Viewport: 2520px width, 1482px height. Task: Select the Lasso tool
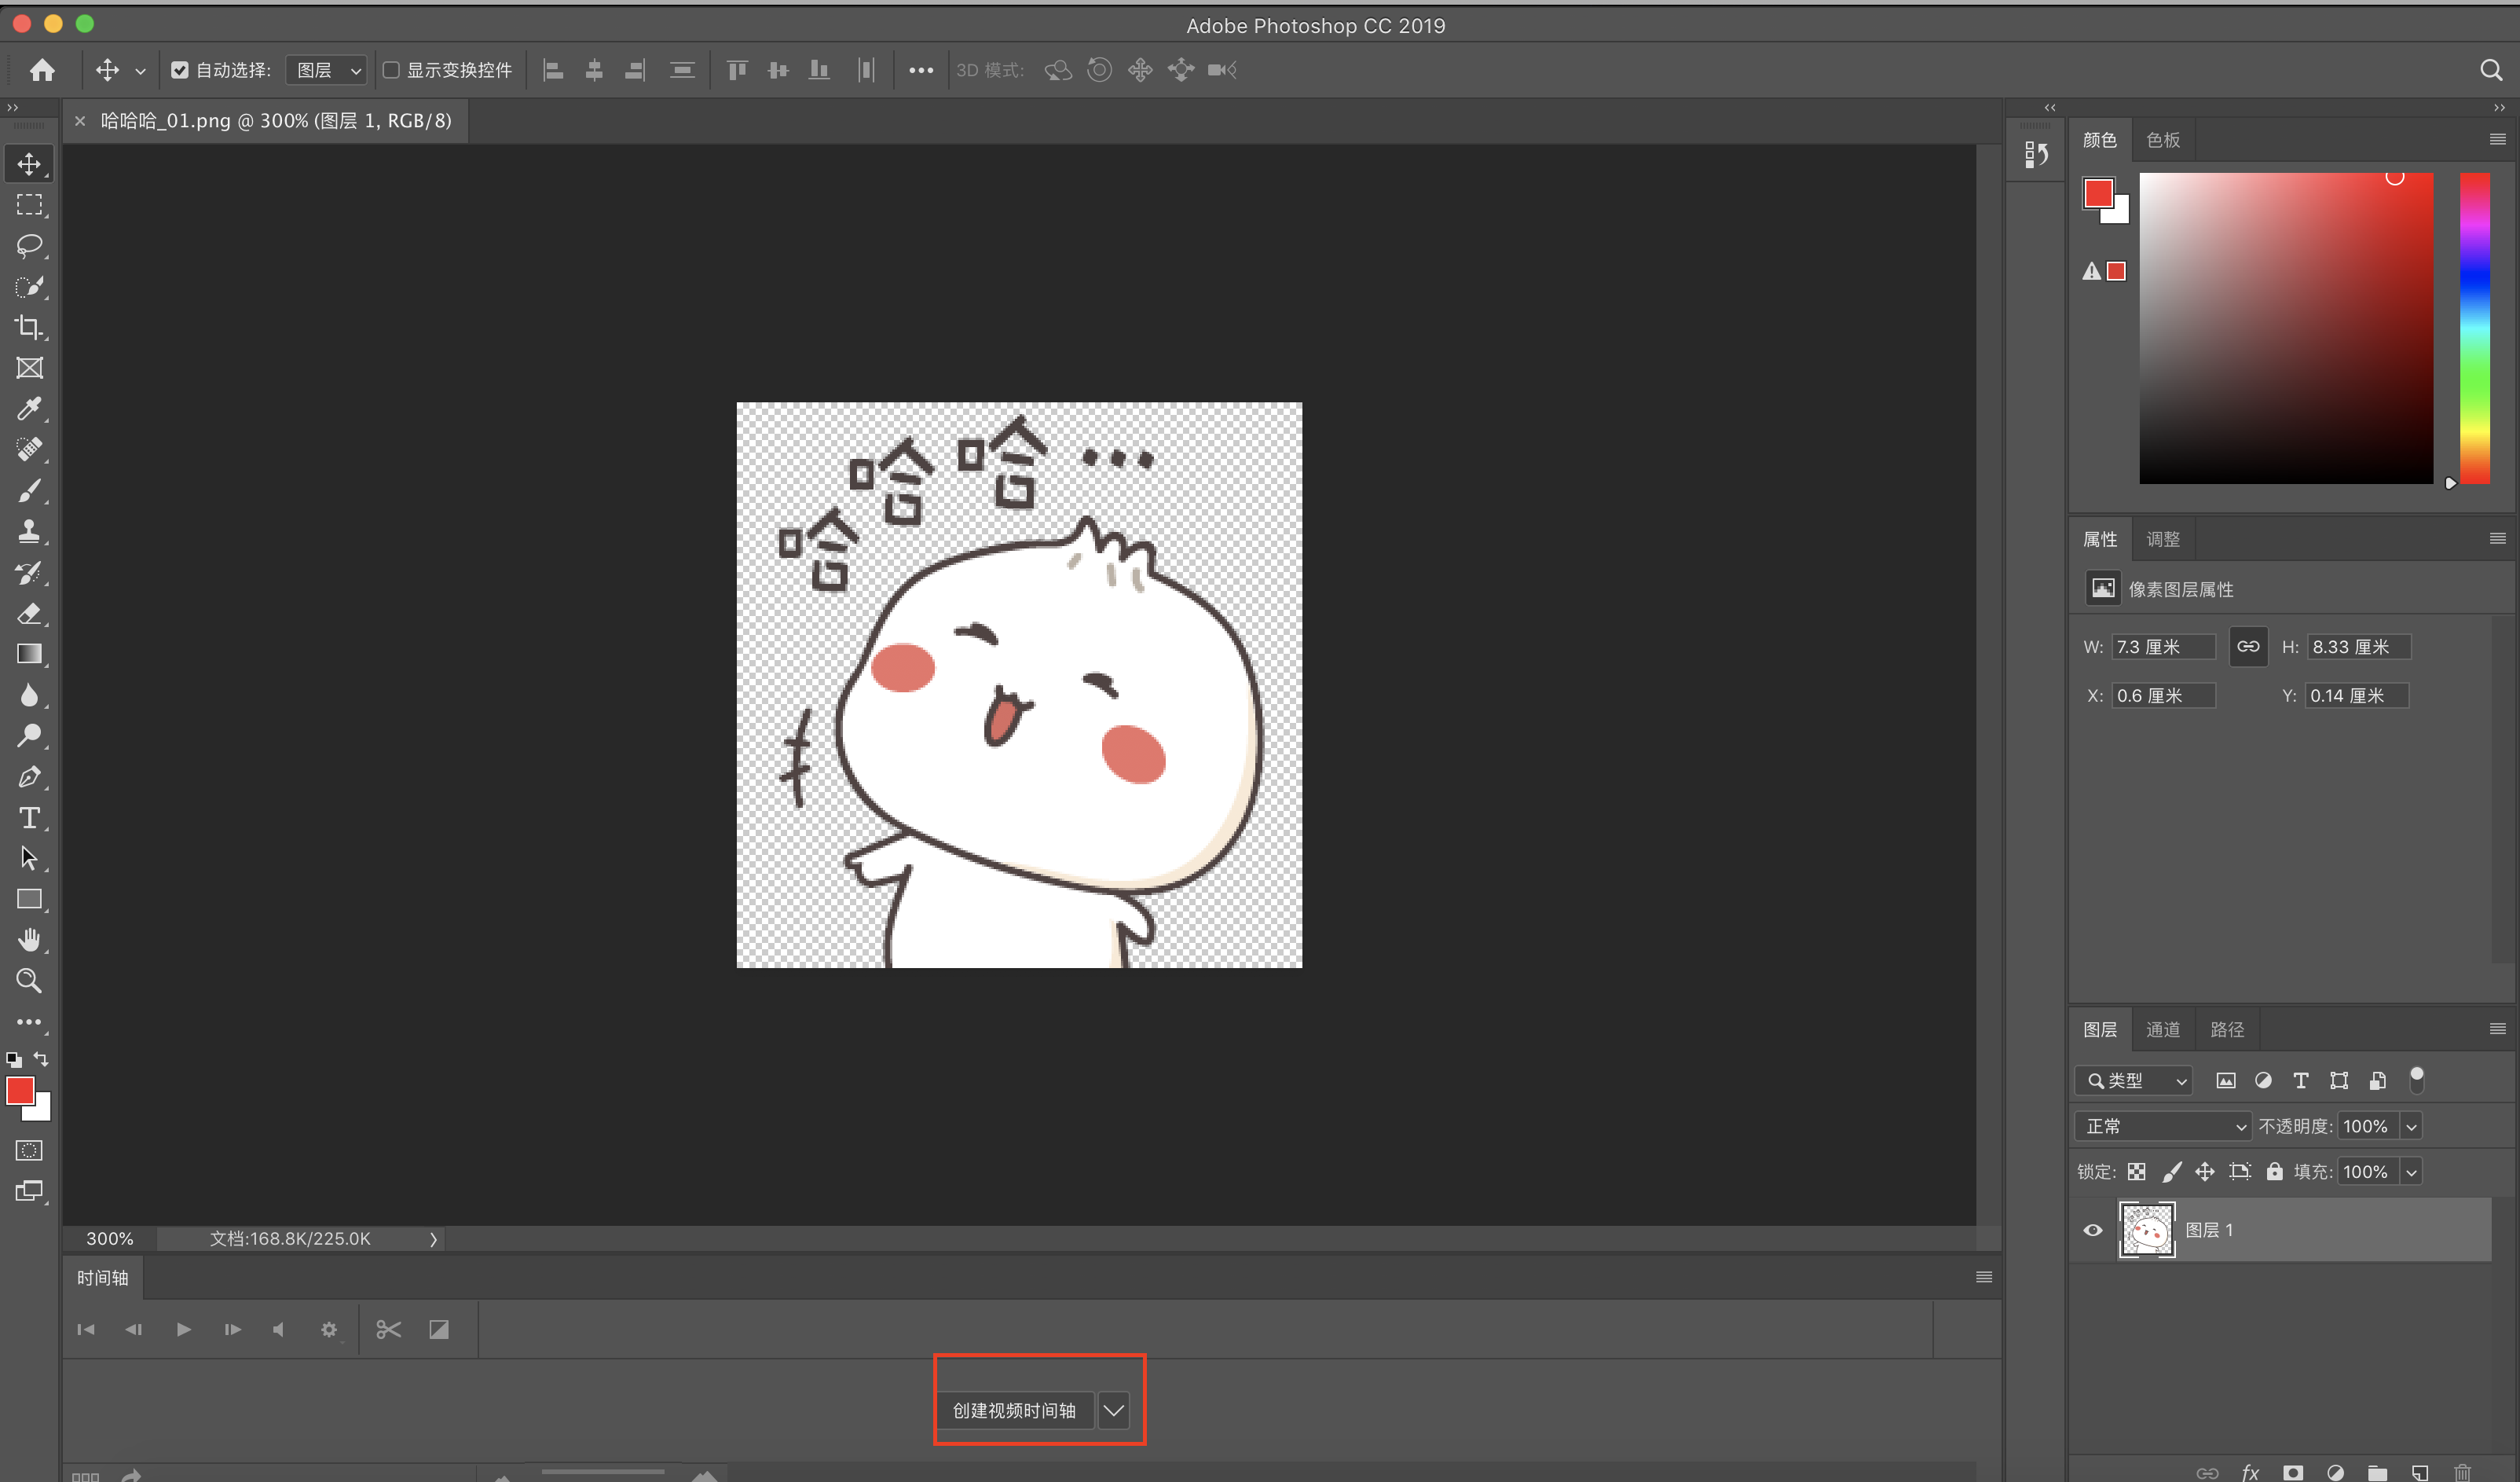[29, 246]
